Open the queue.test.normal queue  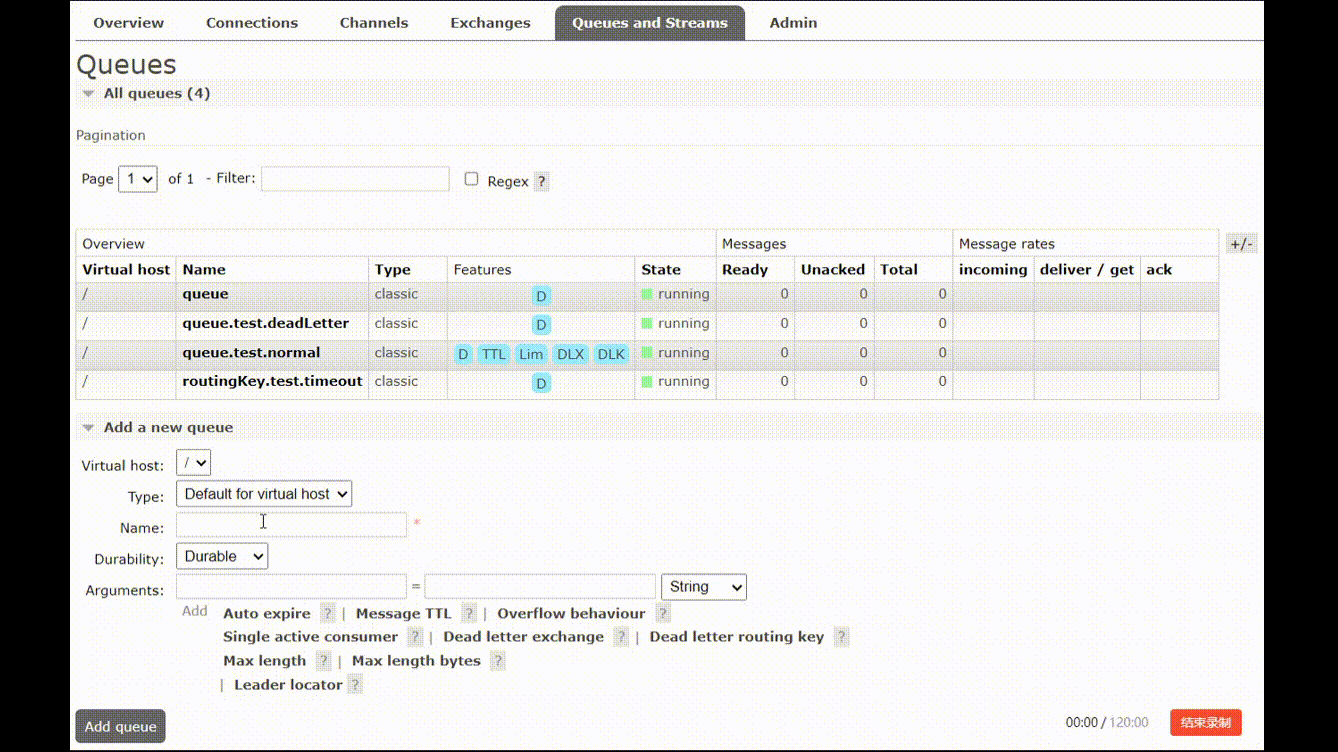[x=251, y=352]
